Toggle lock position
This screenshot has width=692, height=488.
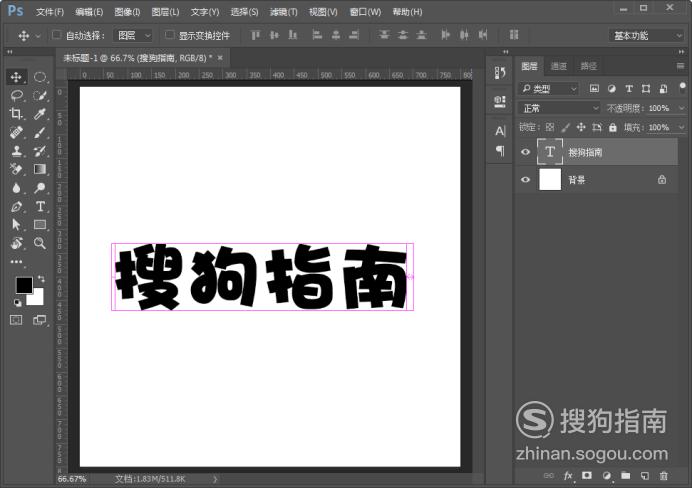click(x=581, y=128)
